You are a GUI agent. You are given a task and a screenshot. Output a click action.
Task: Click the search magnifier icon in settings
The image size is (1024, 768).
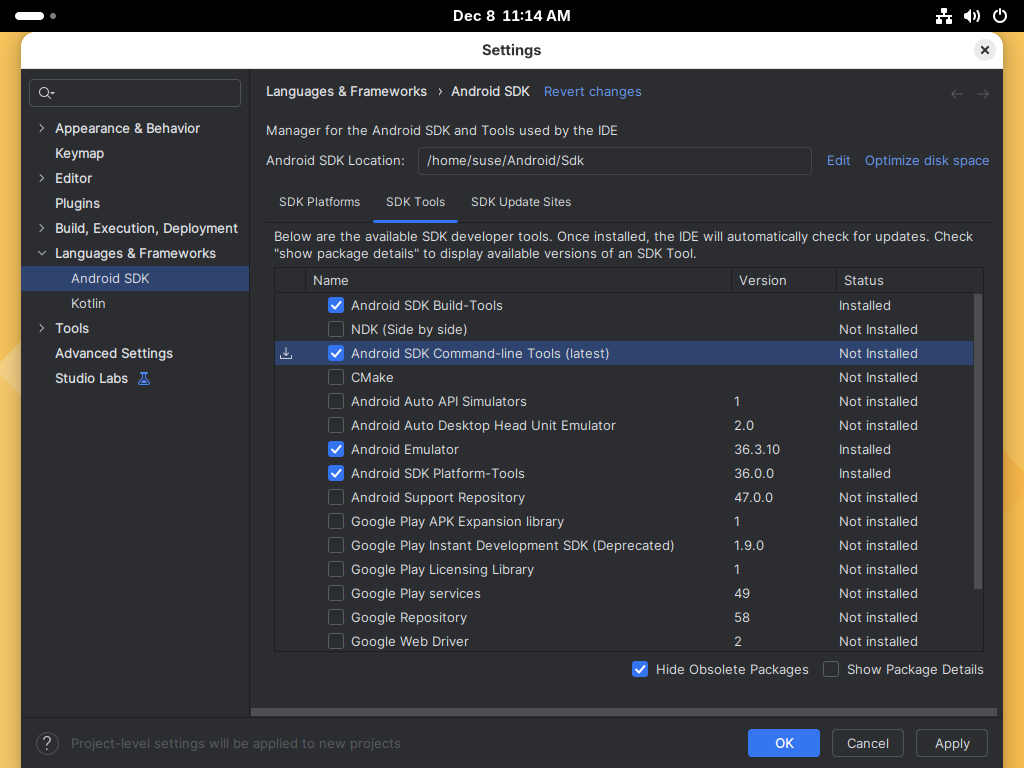45,93
